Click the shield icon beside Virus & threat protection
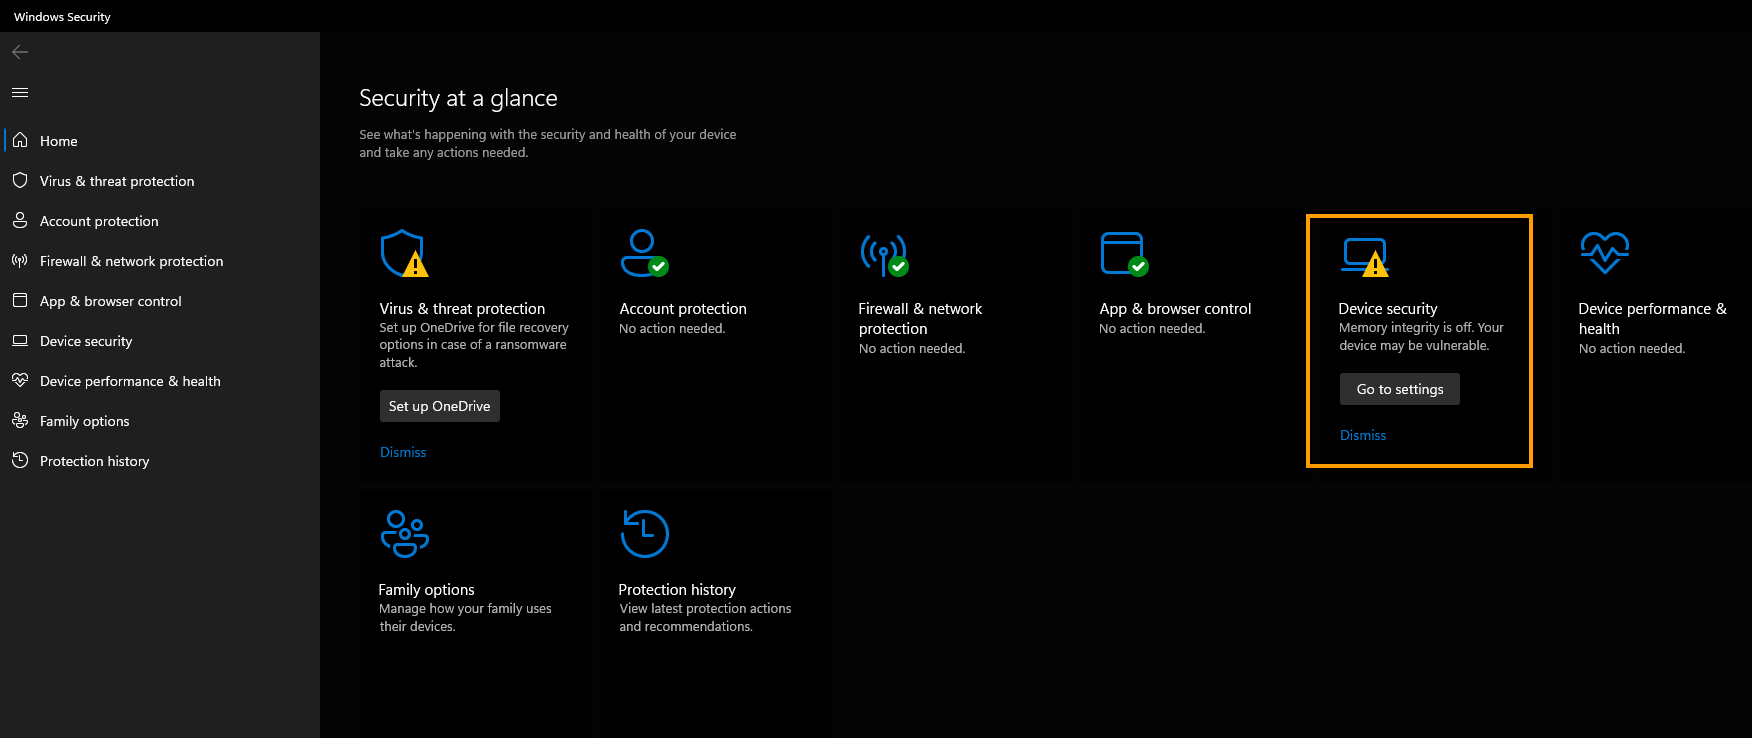 click(20, 180)
